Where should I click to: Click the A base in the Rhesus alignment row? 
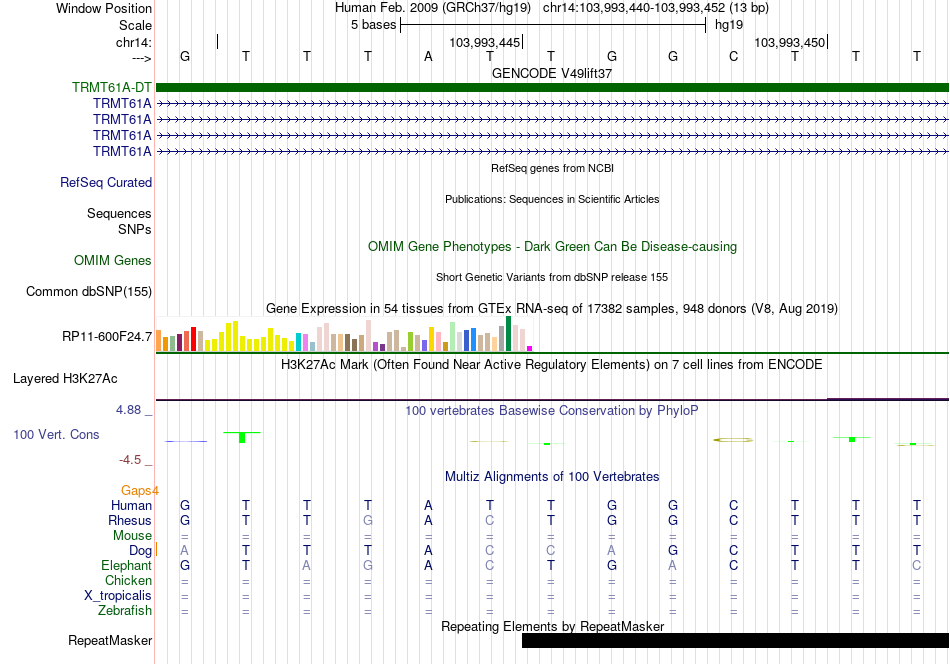tap(428, 520)
